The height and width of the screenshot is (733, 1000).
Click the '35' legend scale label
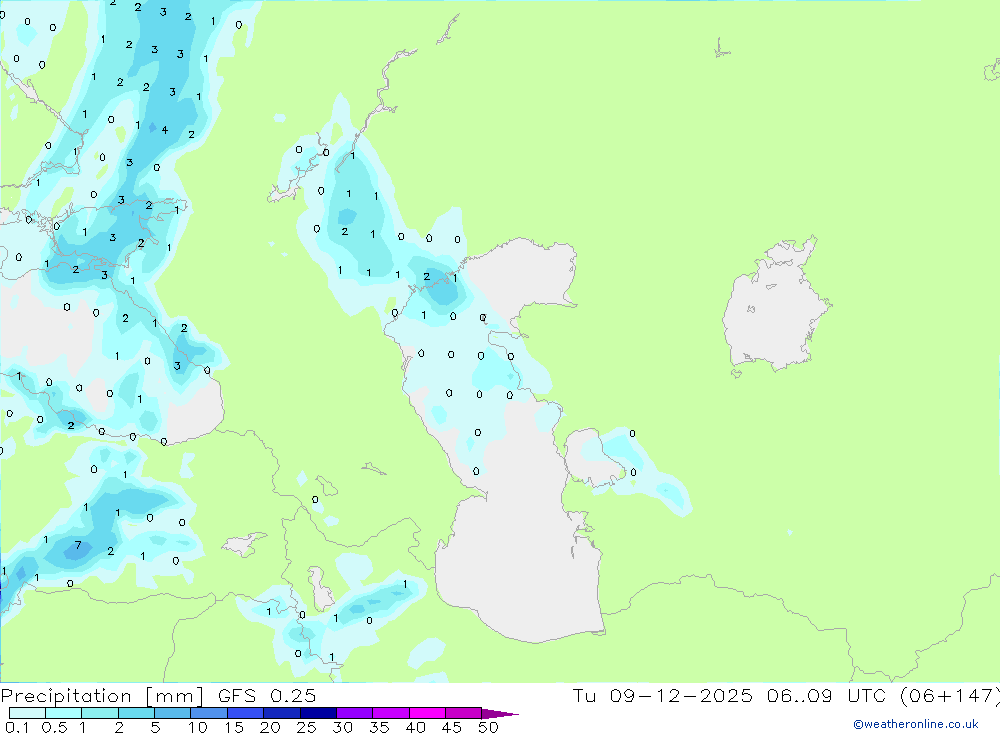coord(379,727)
